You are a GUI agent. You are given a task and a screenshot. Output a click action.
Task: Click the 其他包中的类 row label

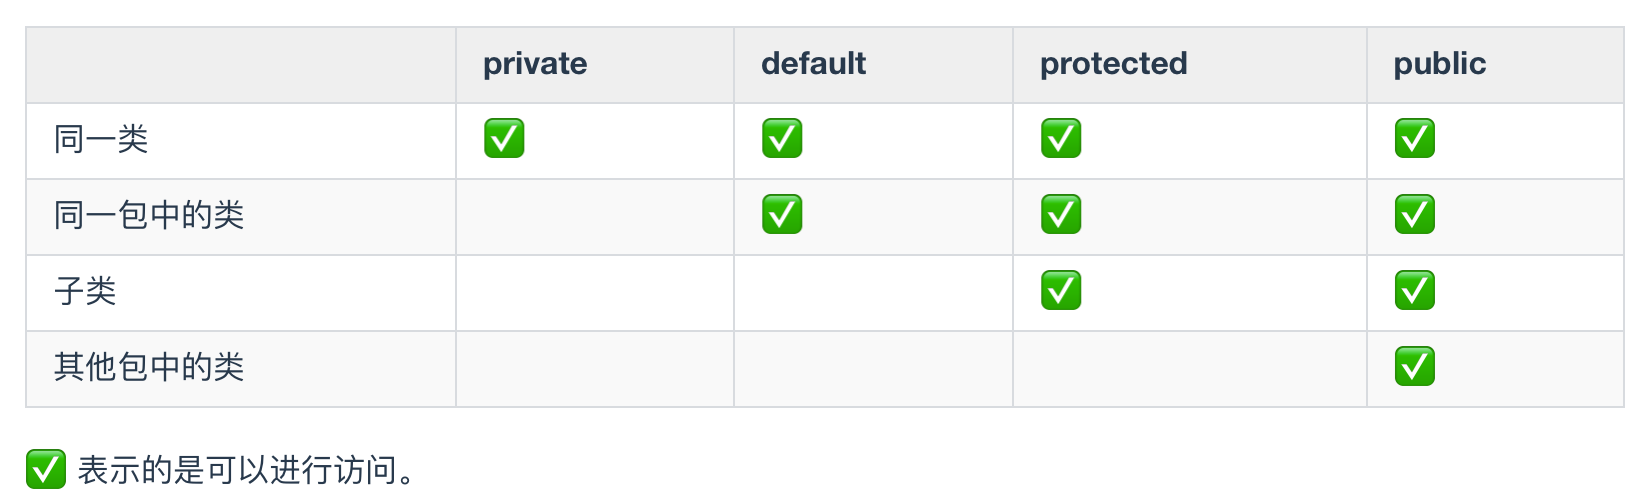coord(149,367)
